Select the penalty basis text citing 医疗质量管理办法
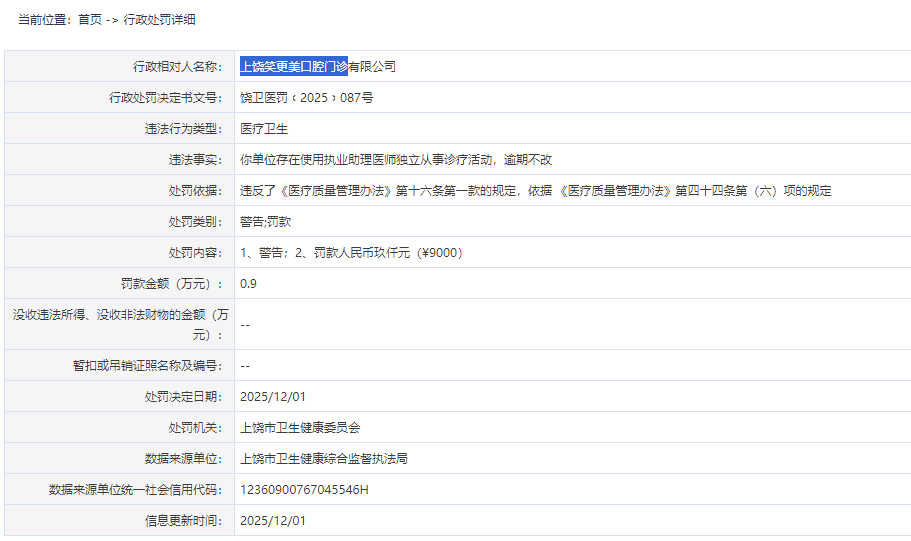 click(536, 191)
